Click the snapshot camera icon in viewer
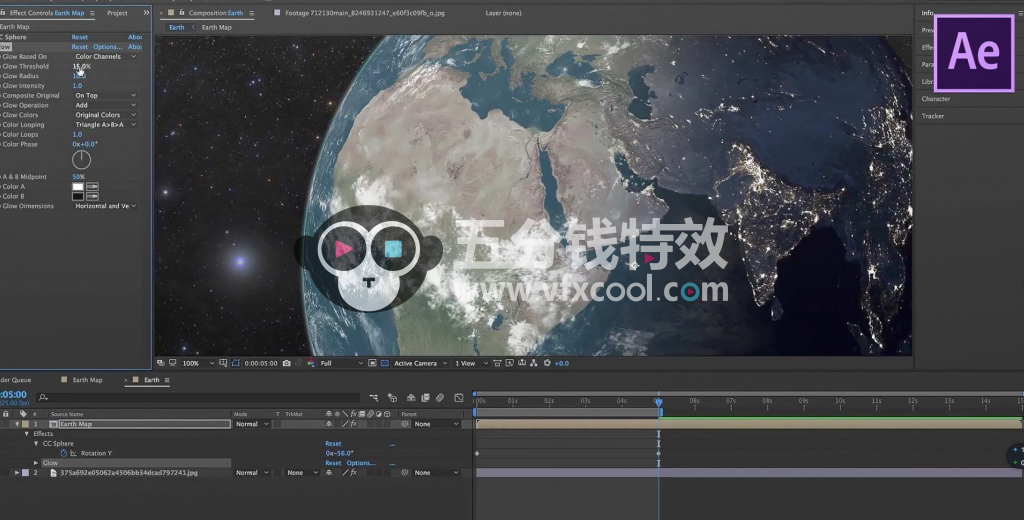Screen dimensions: 1024x520 (x=286, y=363)
